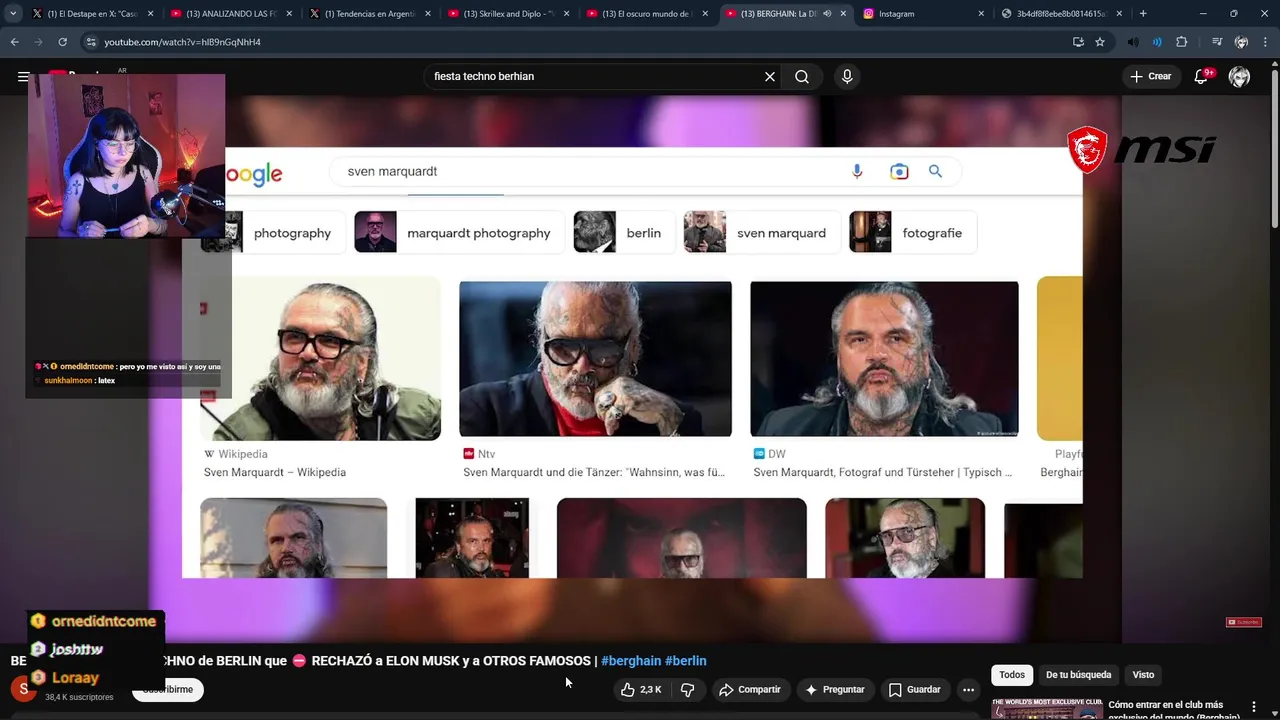Image resolution: width=1280 pixels, height=720 pixels.
Task: Submit the YouTube search with the magnifier
Action: pyautogui.click(x=802, y=76)
